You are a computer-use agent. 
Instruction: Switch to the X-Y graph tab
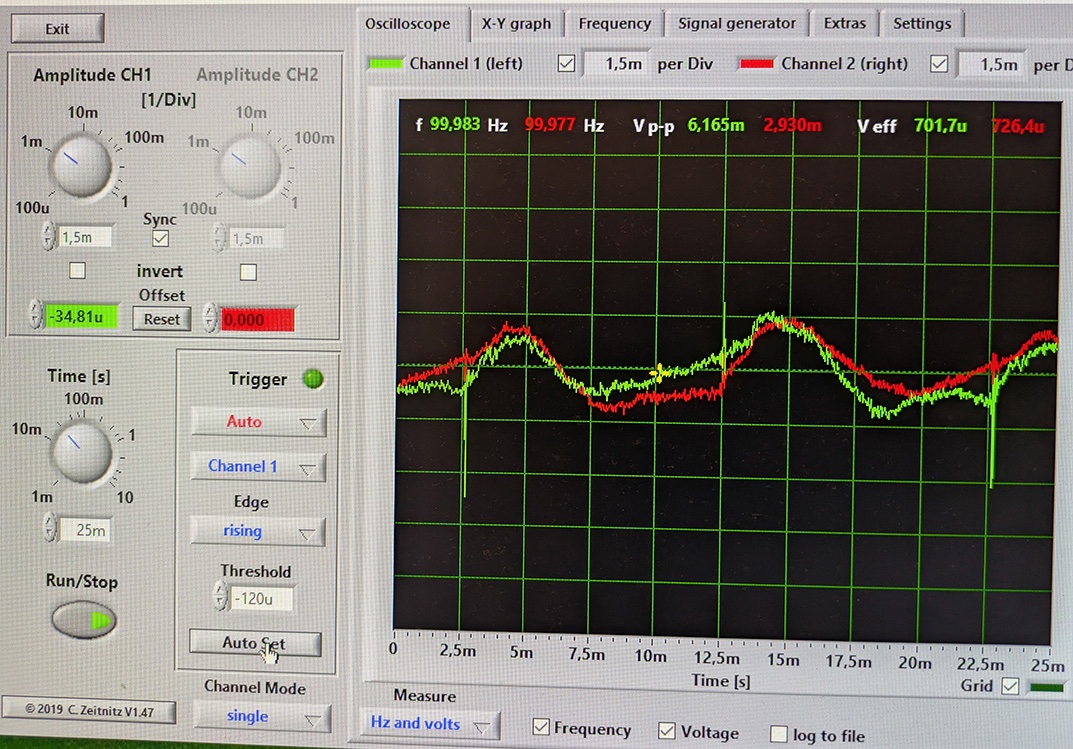[516, 24]
